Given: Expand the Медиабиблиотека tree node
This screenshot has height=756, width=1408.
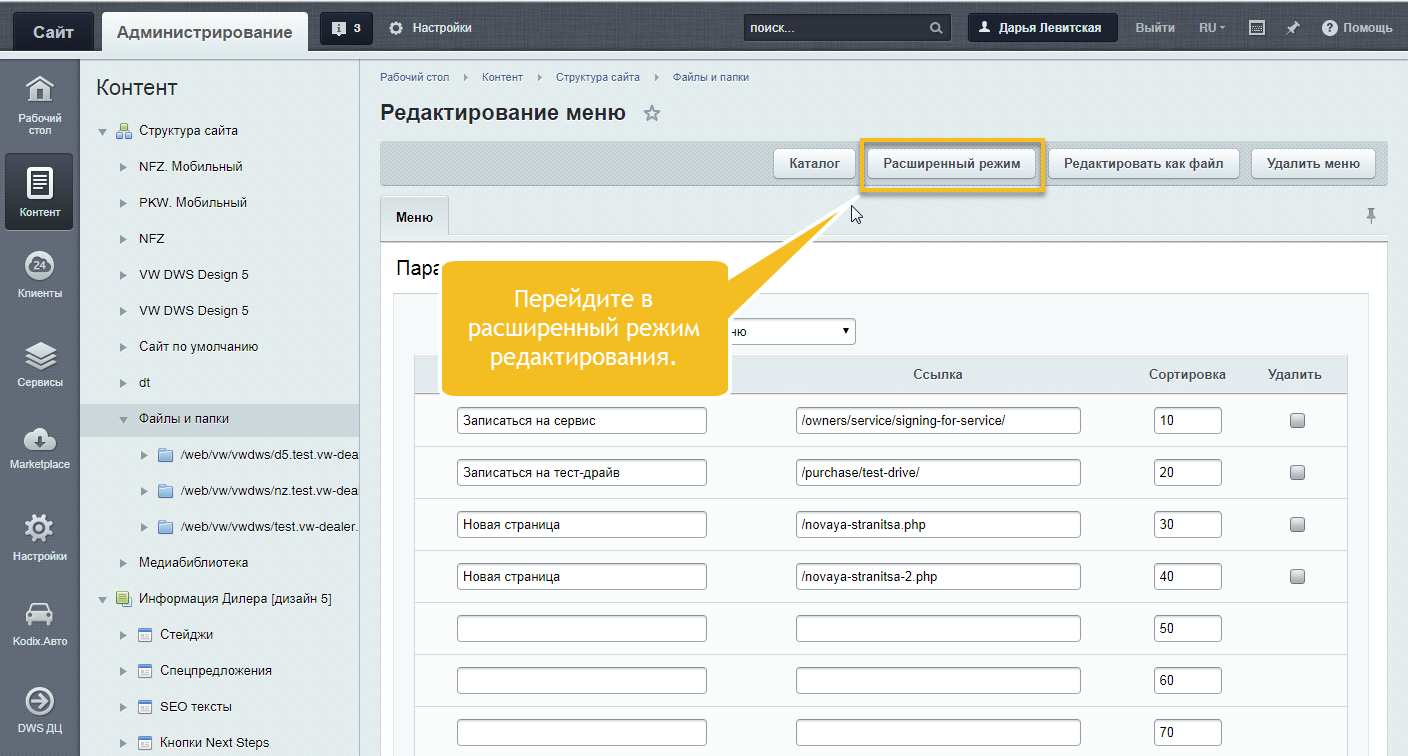Looking at the screenshot, I should click(123, 563).
